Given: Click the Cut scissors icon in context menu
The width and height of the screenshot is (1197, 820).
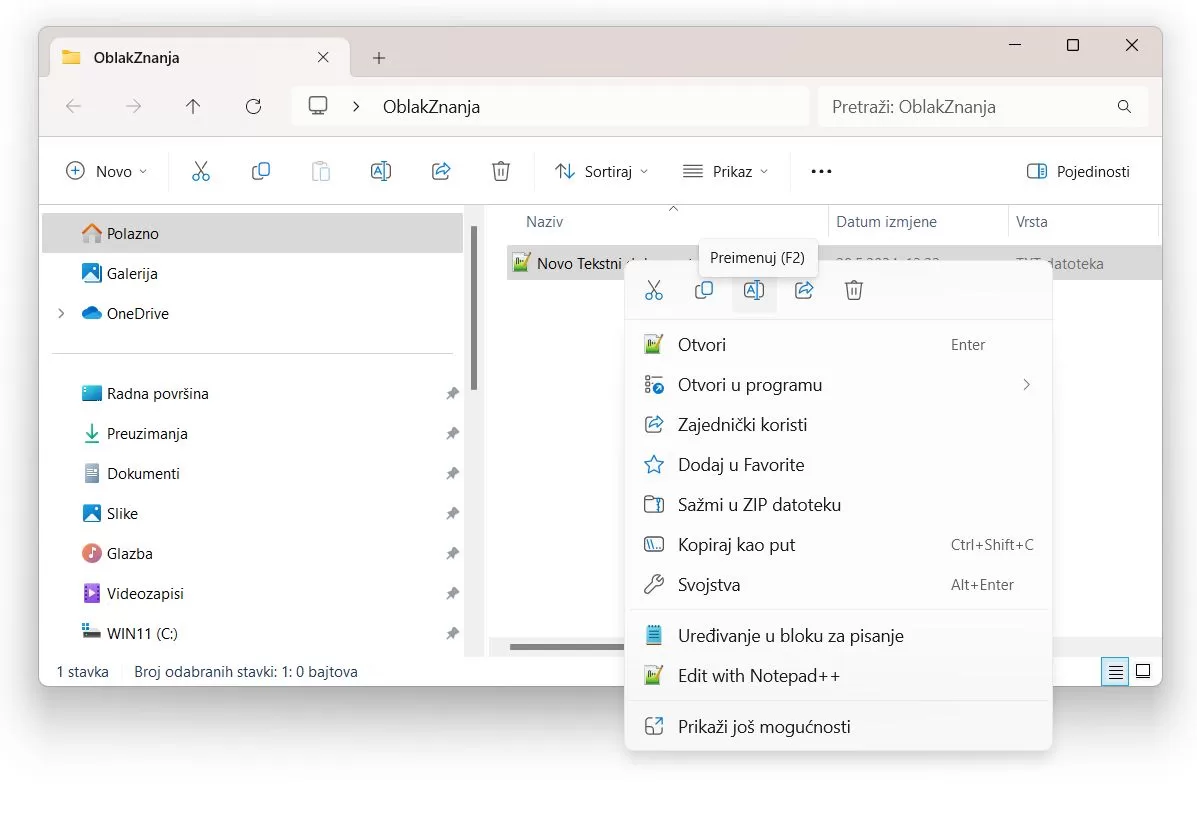Looking at the screenshot, I should (654, 290).
